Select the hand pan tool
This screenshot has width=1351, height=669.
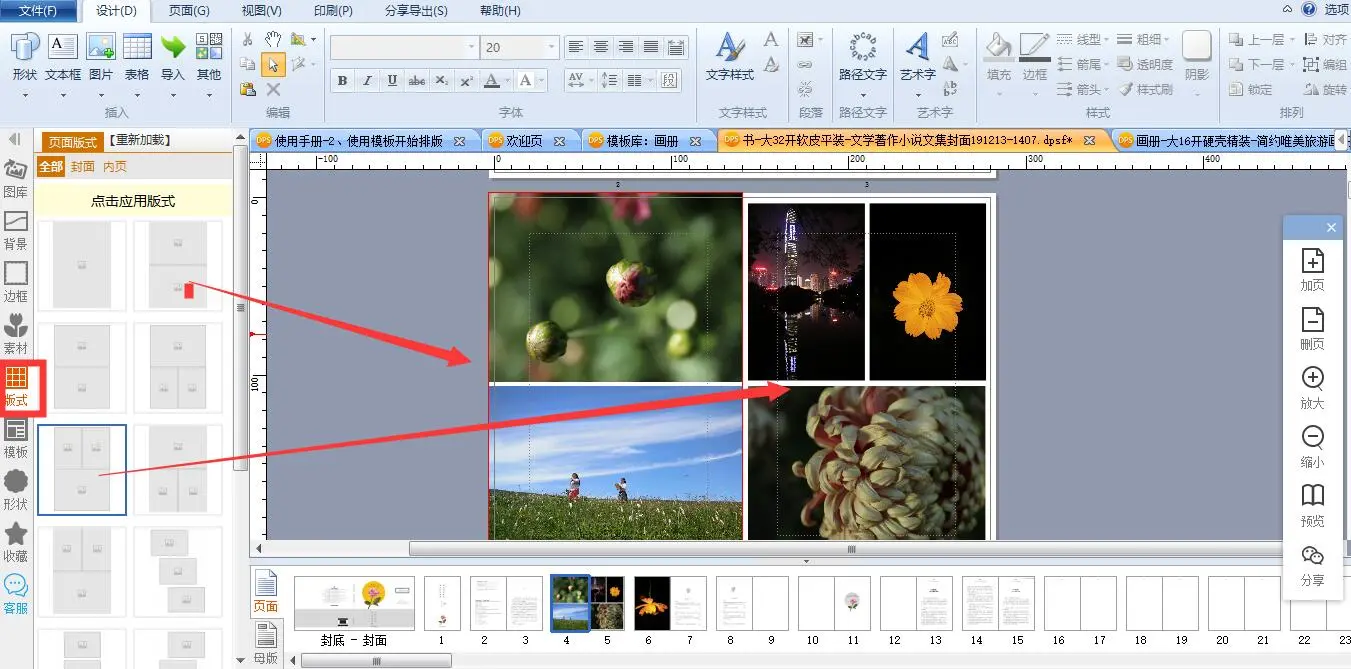(273, 40)
